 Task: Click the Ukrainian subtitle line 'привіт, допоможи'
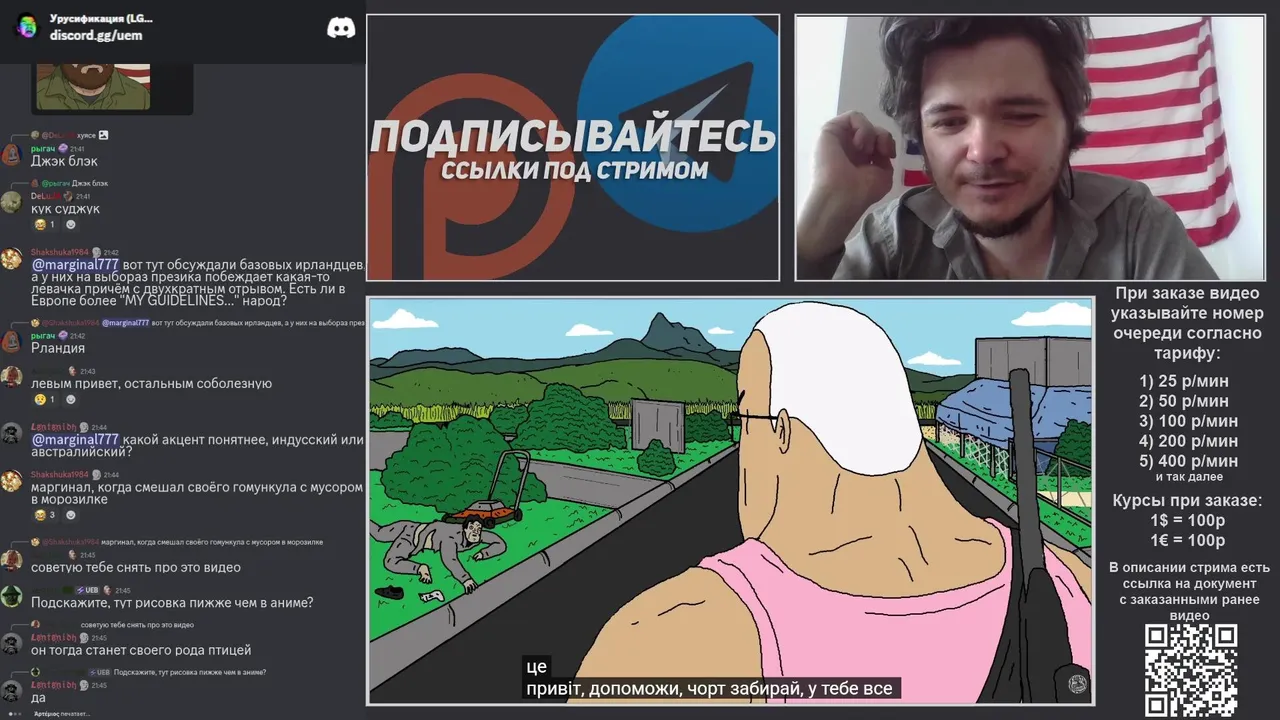[708, 688]
